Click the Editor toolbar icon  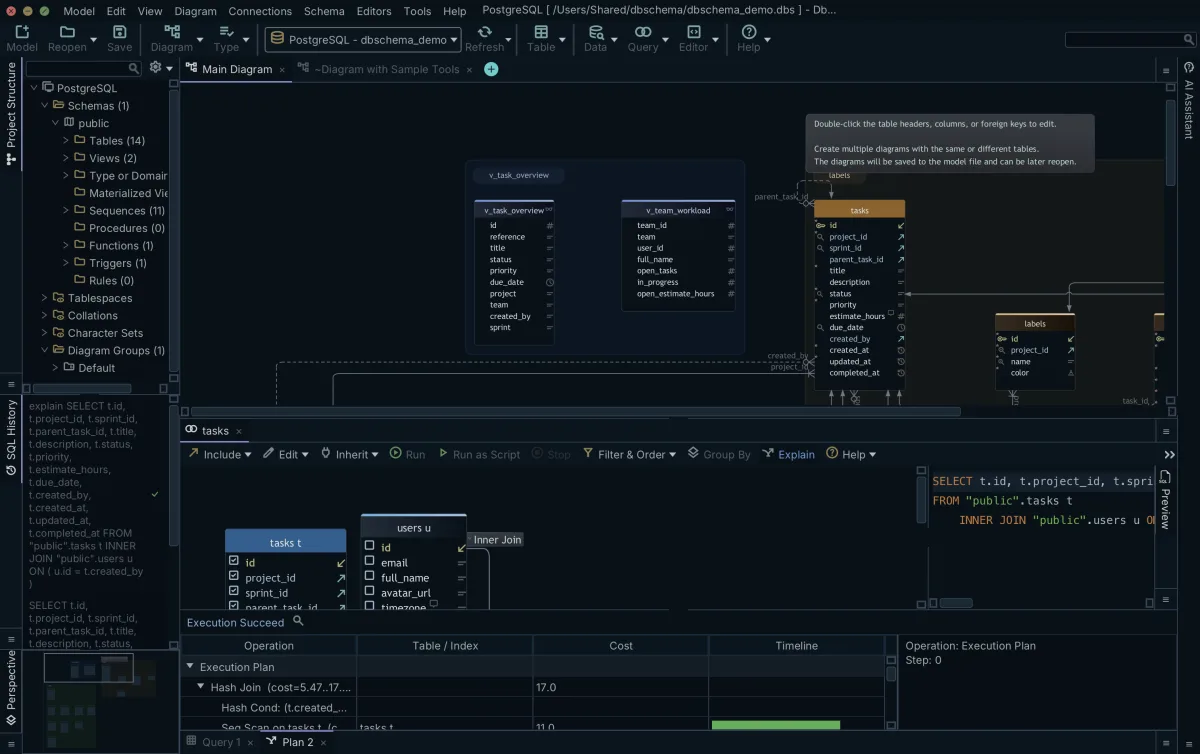[x=693, y=32]
